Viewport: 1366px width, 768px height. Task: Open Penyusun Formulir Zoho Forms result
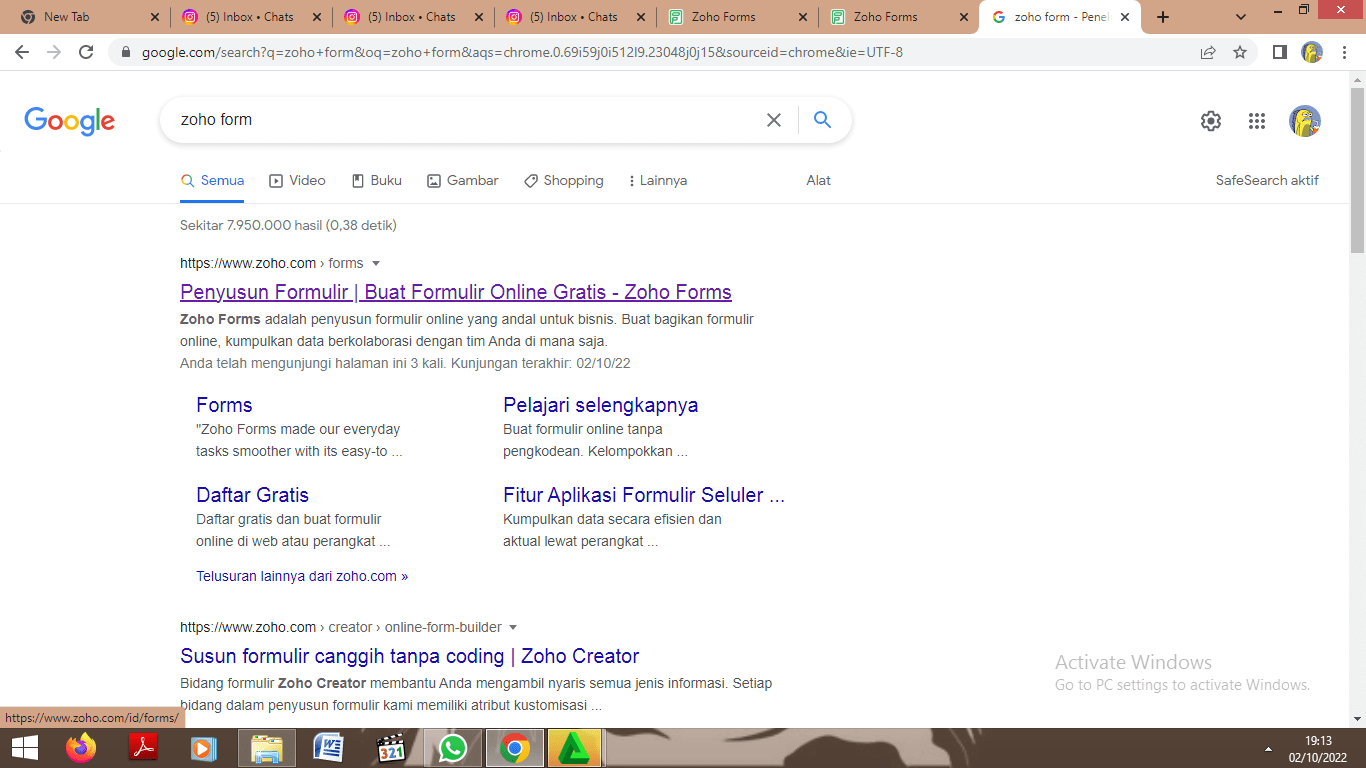[456, 292]
